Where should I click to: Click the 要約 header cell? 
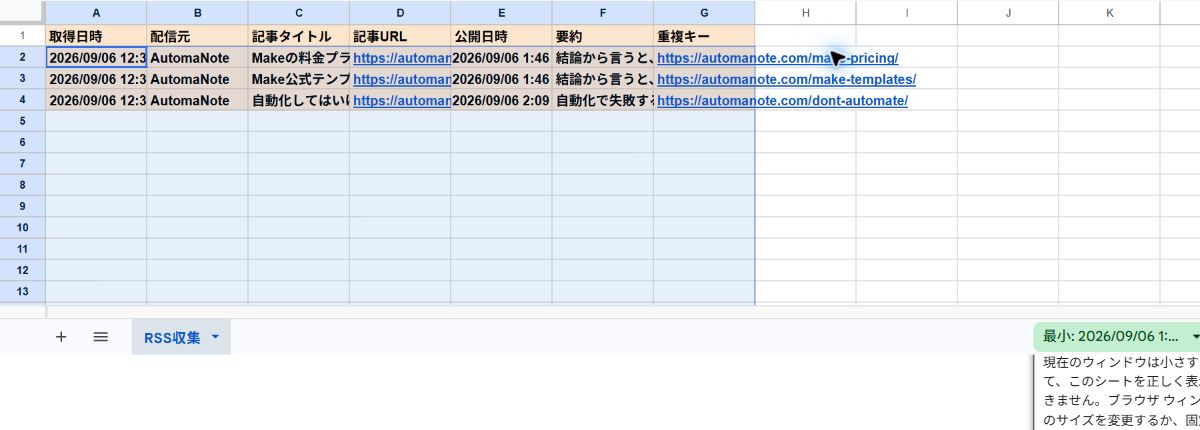pyautogui.click(x=603, y=36)
